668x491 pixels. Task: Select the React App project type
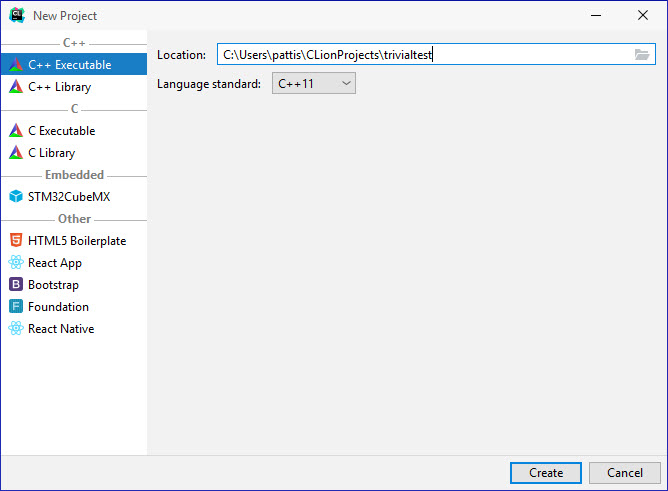tap(54, 263)
